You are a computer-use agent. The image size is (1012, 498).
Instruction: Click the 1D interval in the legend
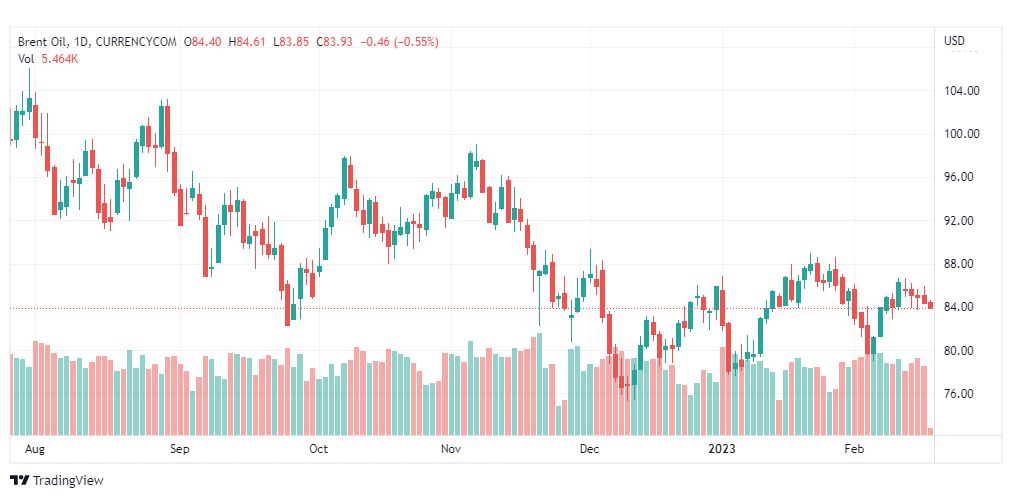(82, 42)
